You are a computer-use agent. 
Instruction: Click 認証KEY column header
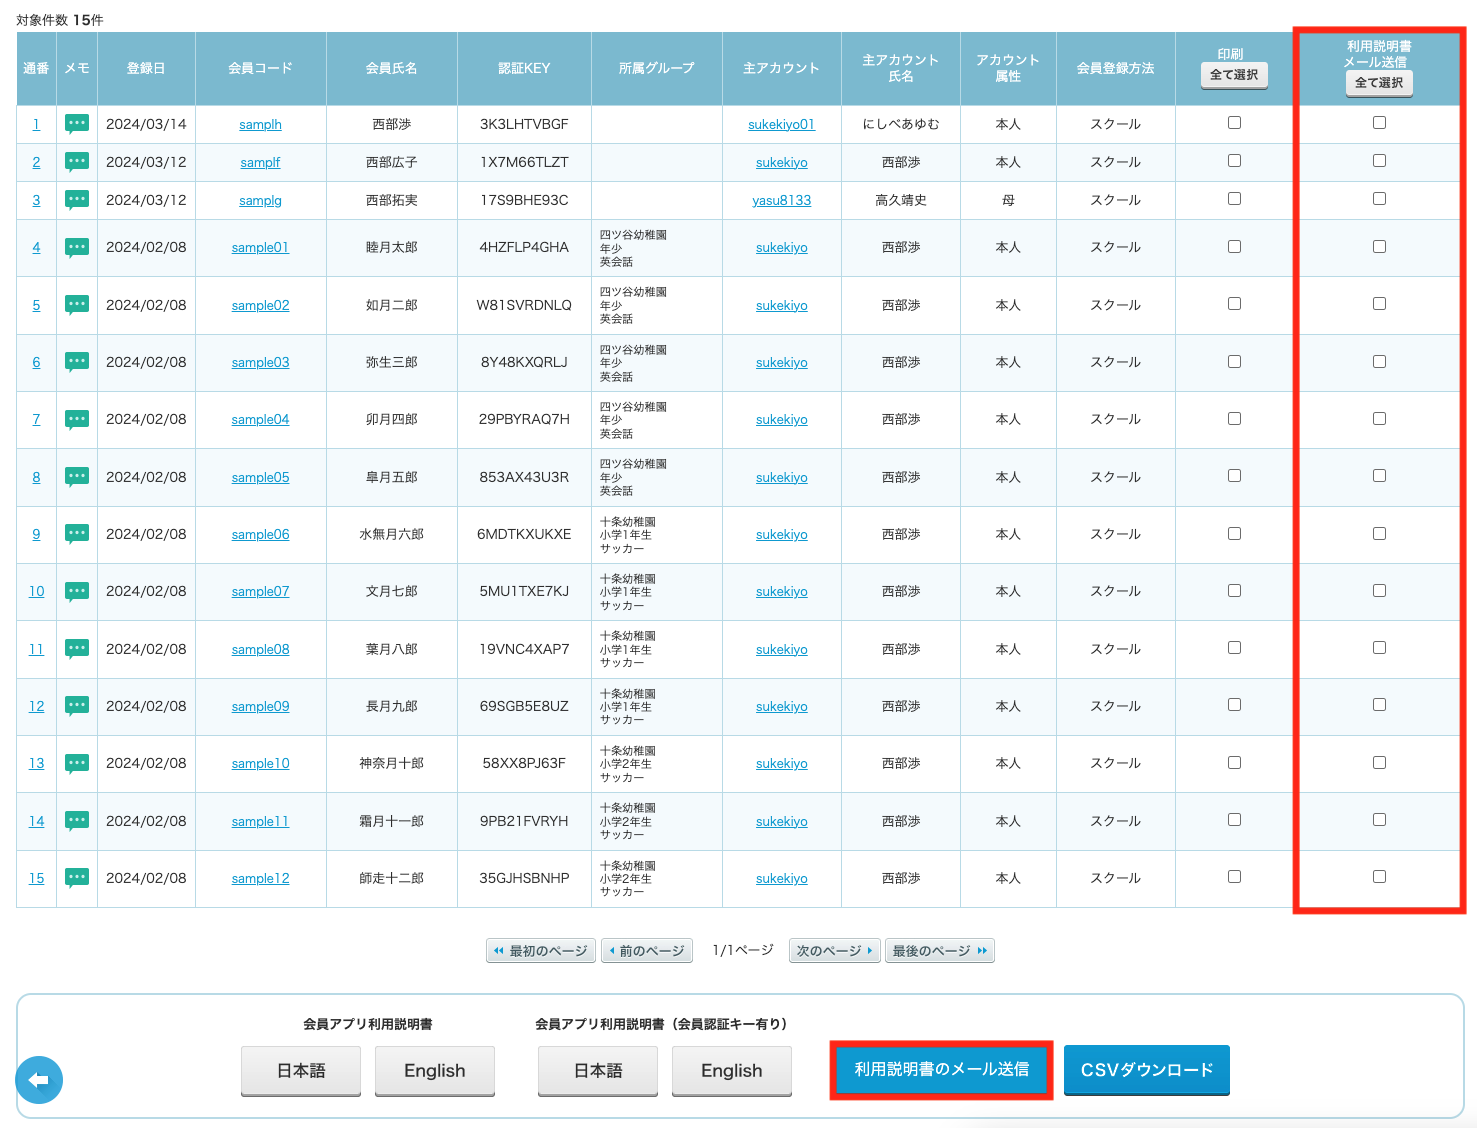click(524, 68)
